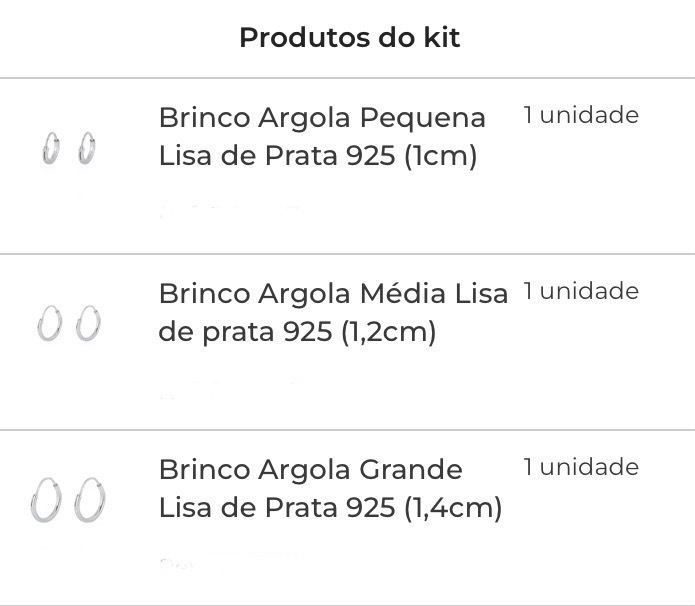Select 1 unidade for Argola Grande

point(581,467)
